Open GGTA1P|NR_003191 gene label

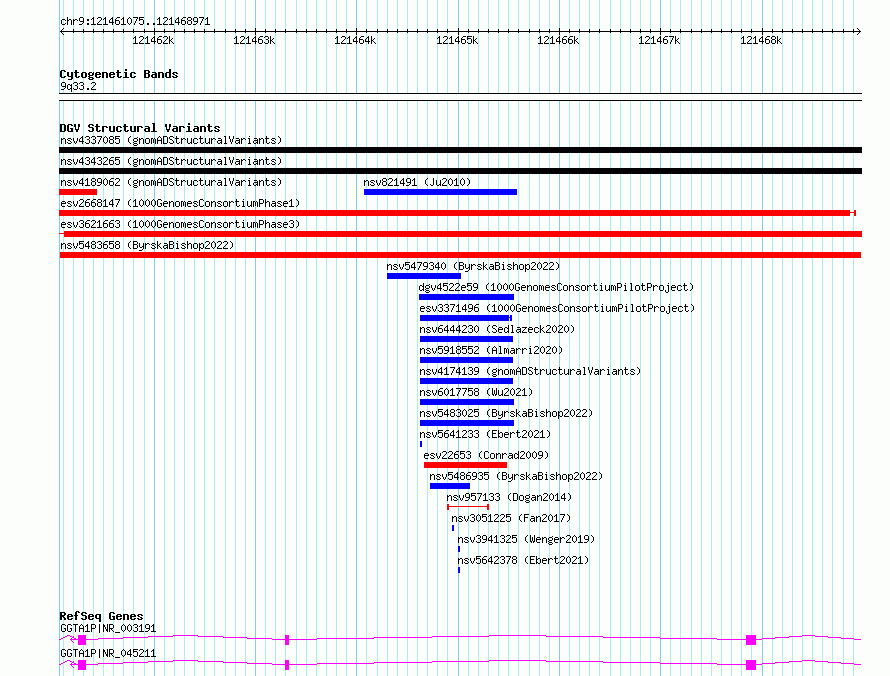click(108, 628)
